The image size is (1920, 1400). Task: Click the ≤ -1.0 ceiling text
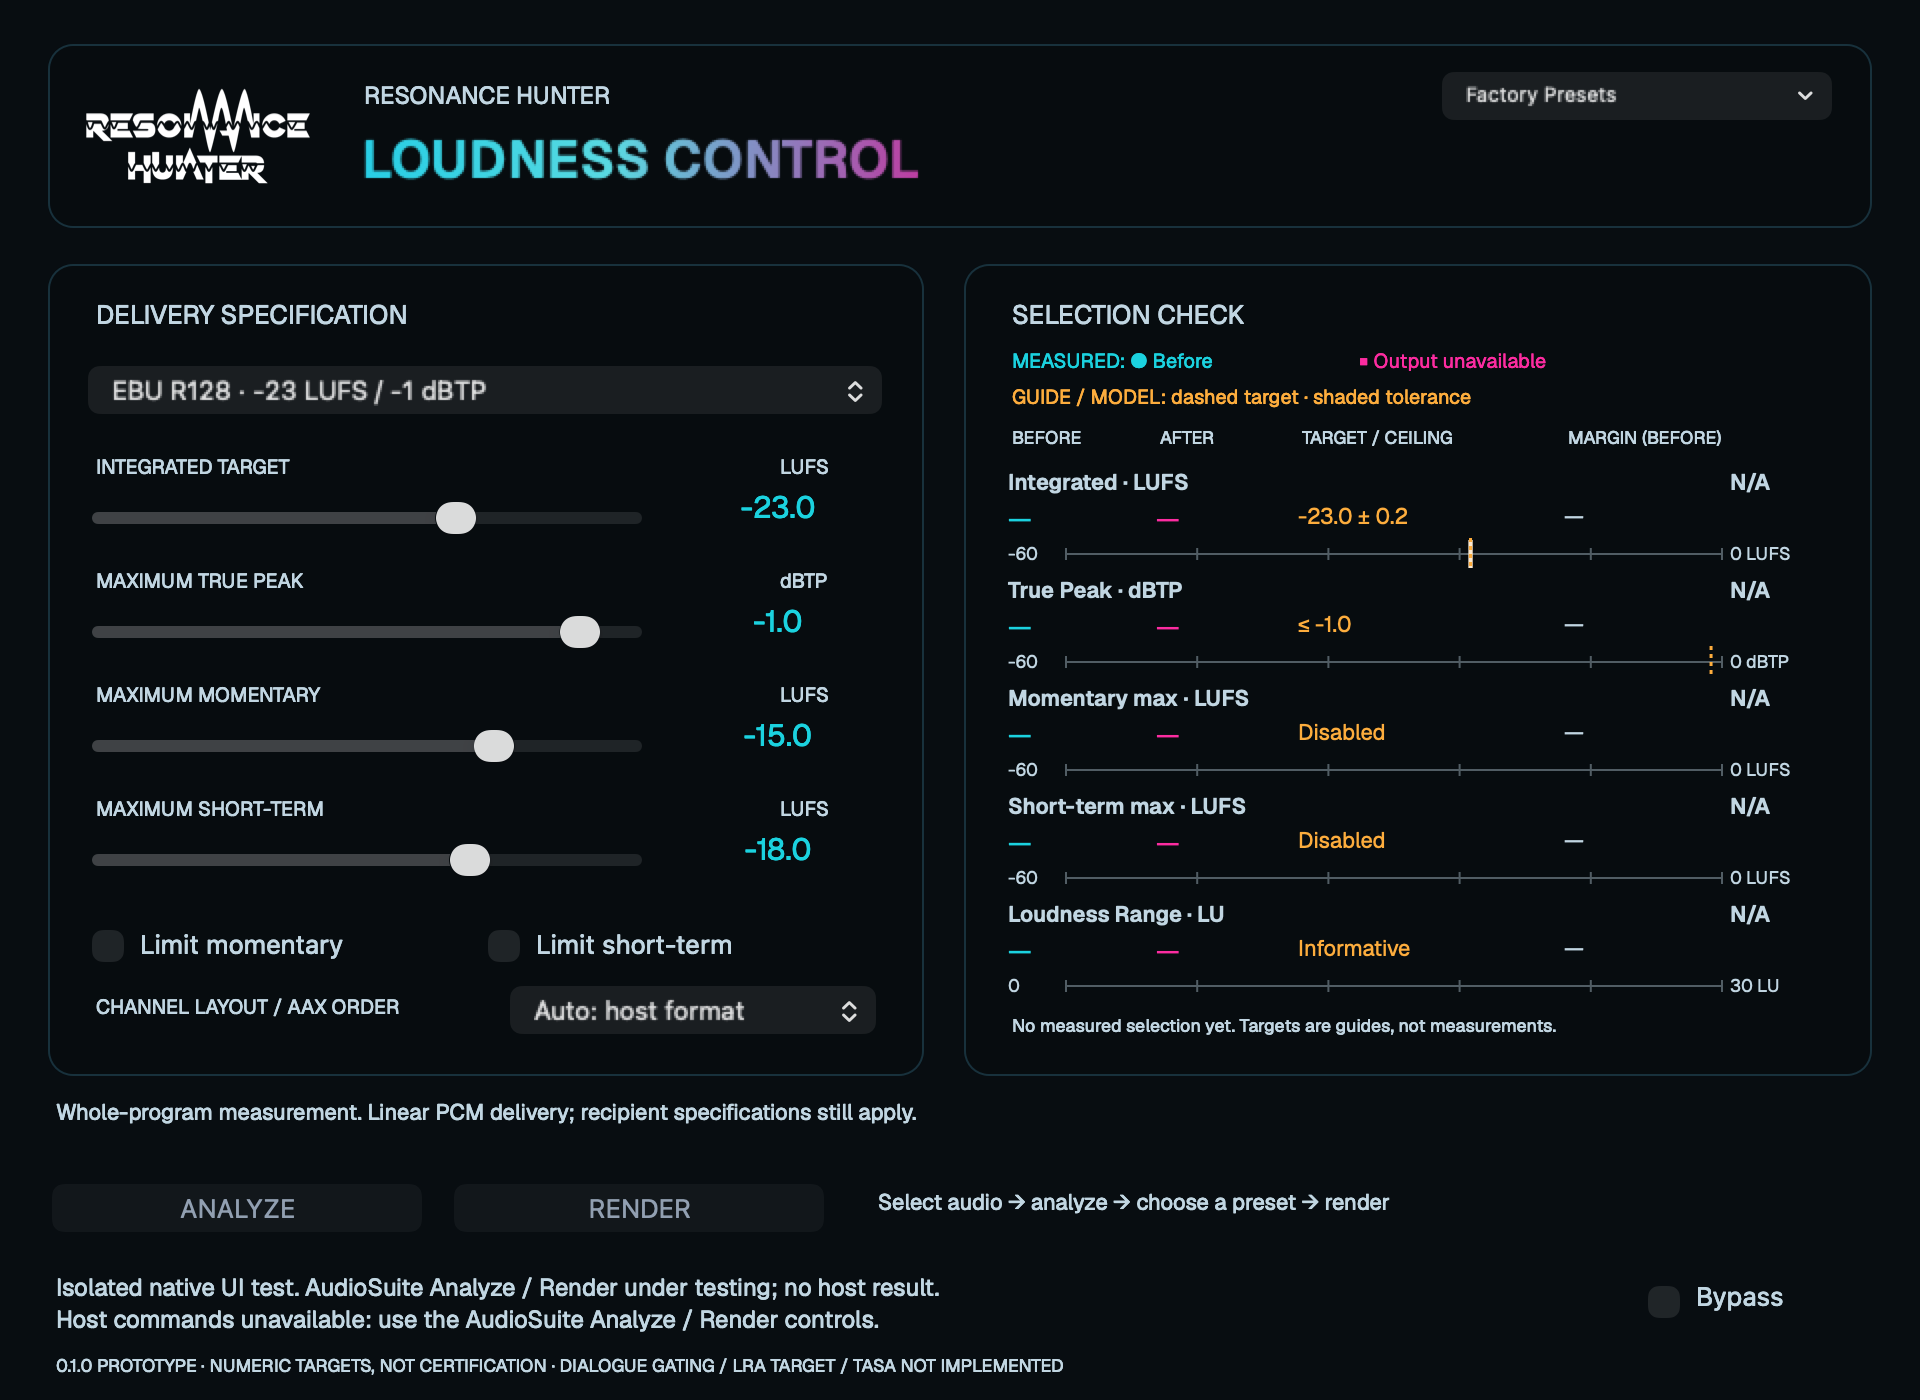pos(1324,624)
